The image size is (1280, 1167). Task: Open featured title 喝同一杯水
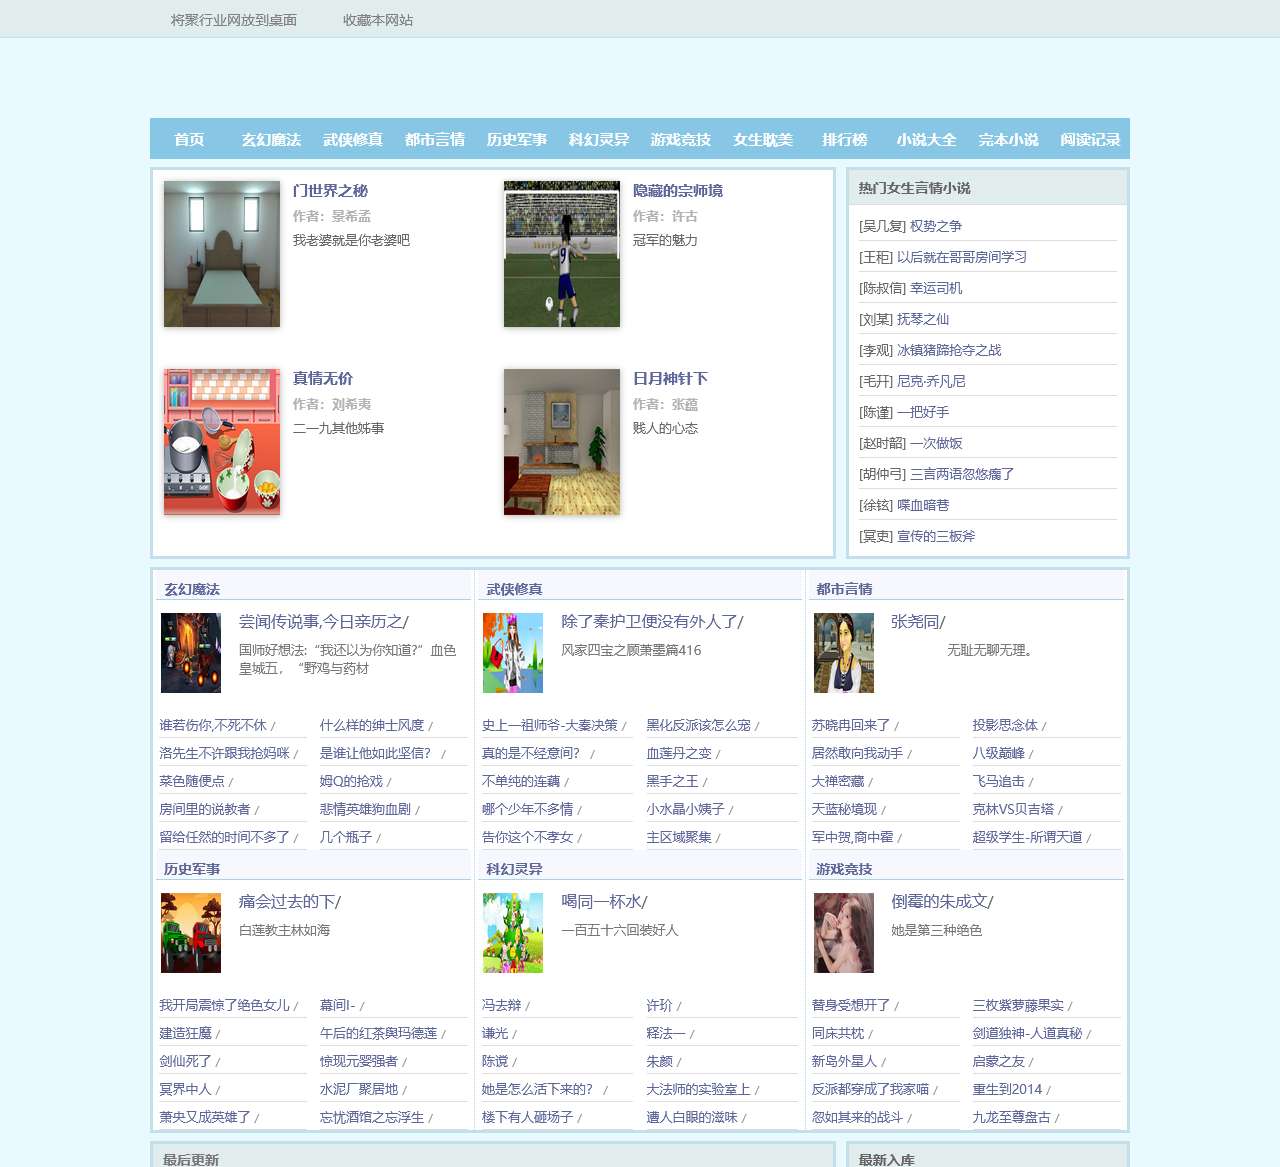pos(601,902)
